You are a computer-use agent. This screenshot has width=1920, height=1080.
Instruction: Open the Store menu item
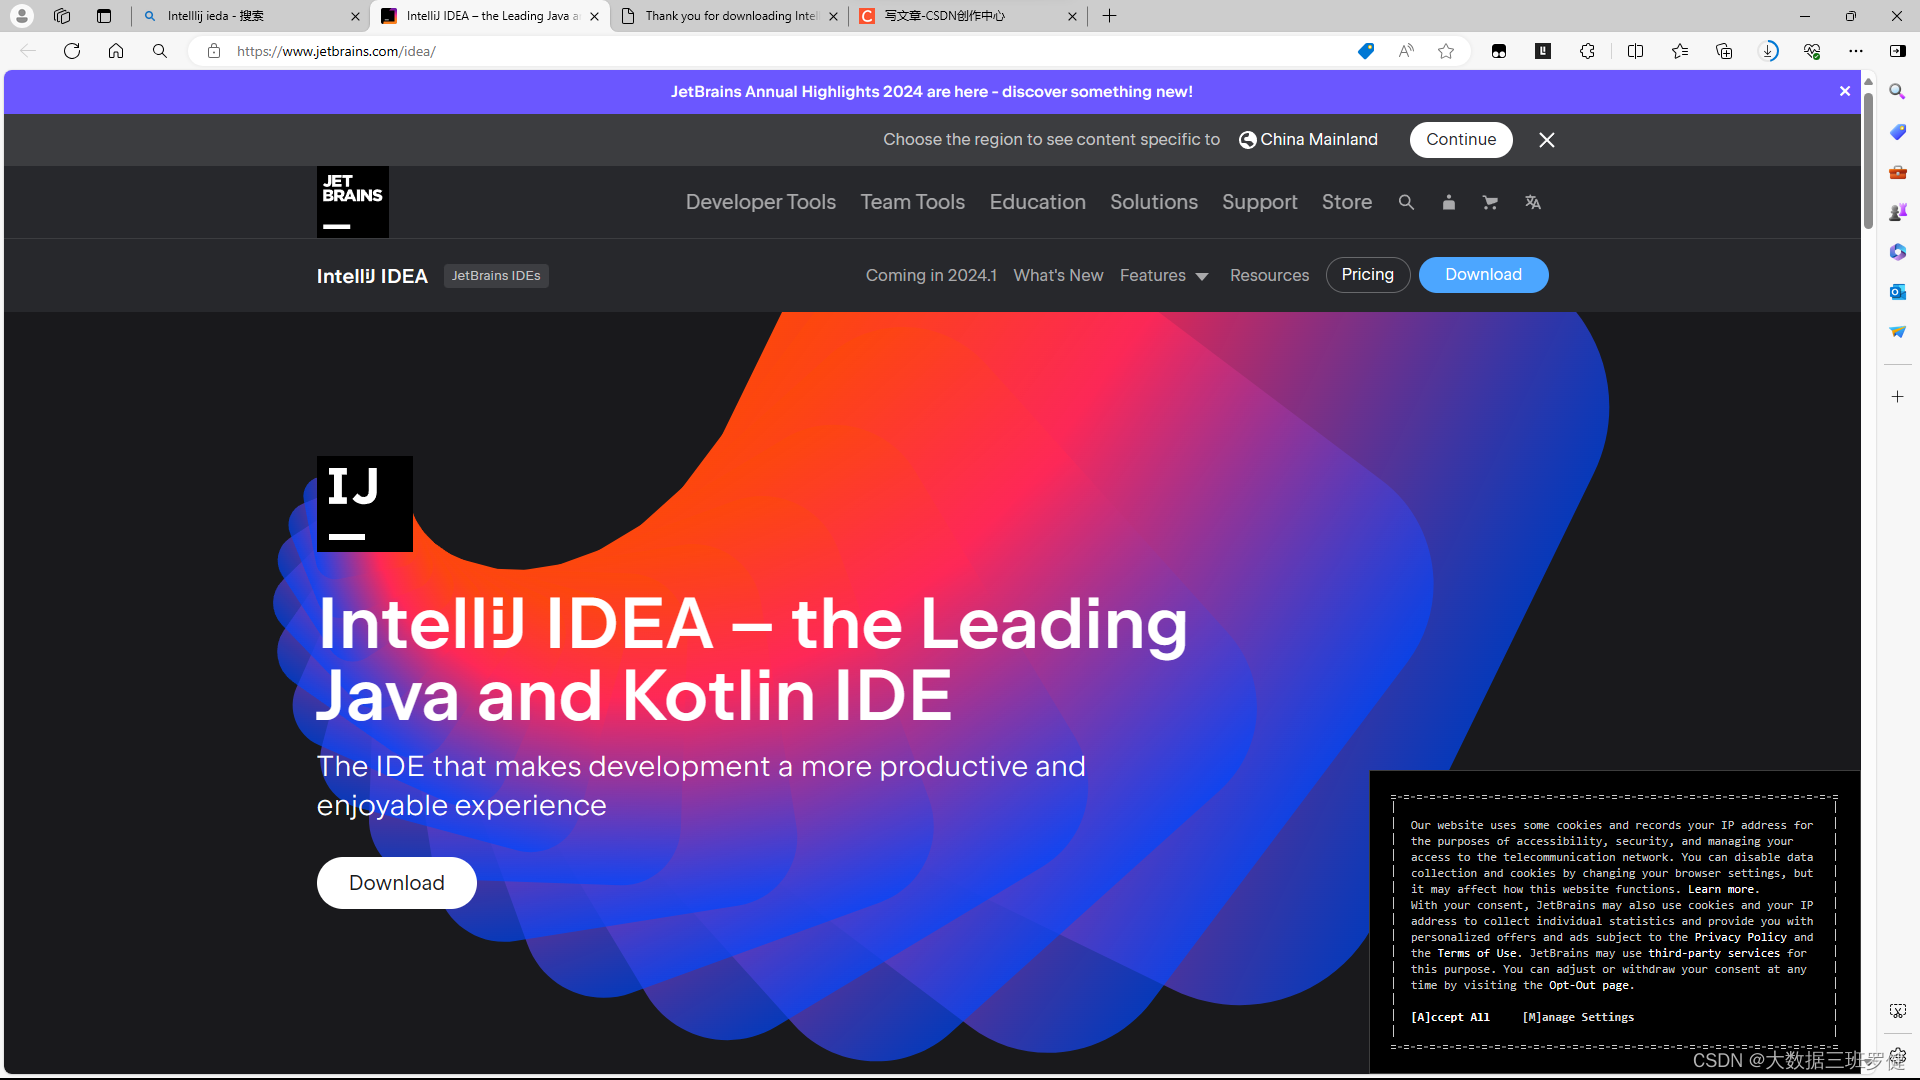[1346, 202]
